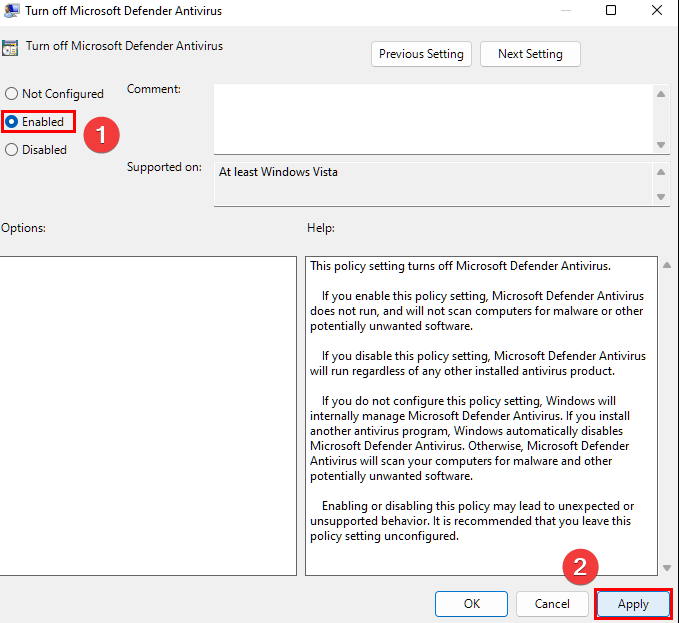Screen dimensions: 679x623
Task: Click the Options pane box
Action: pos(148,416)
